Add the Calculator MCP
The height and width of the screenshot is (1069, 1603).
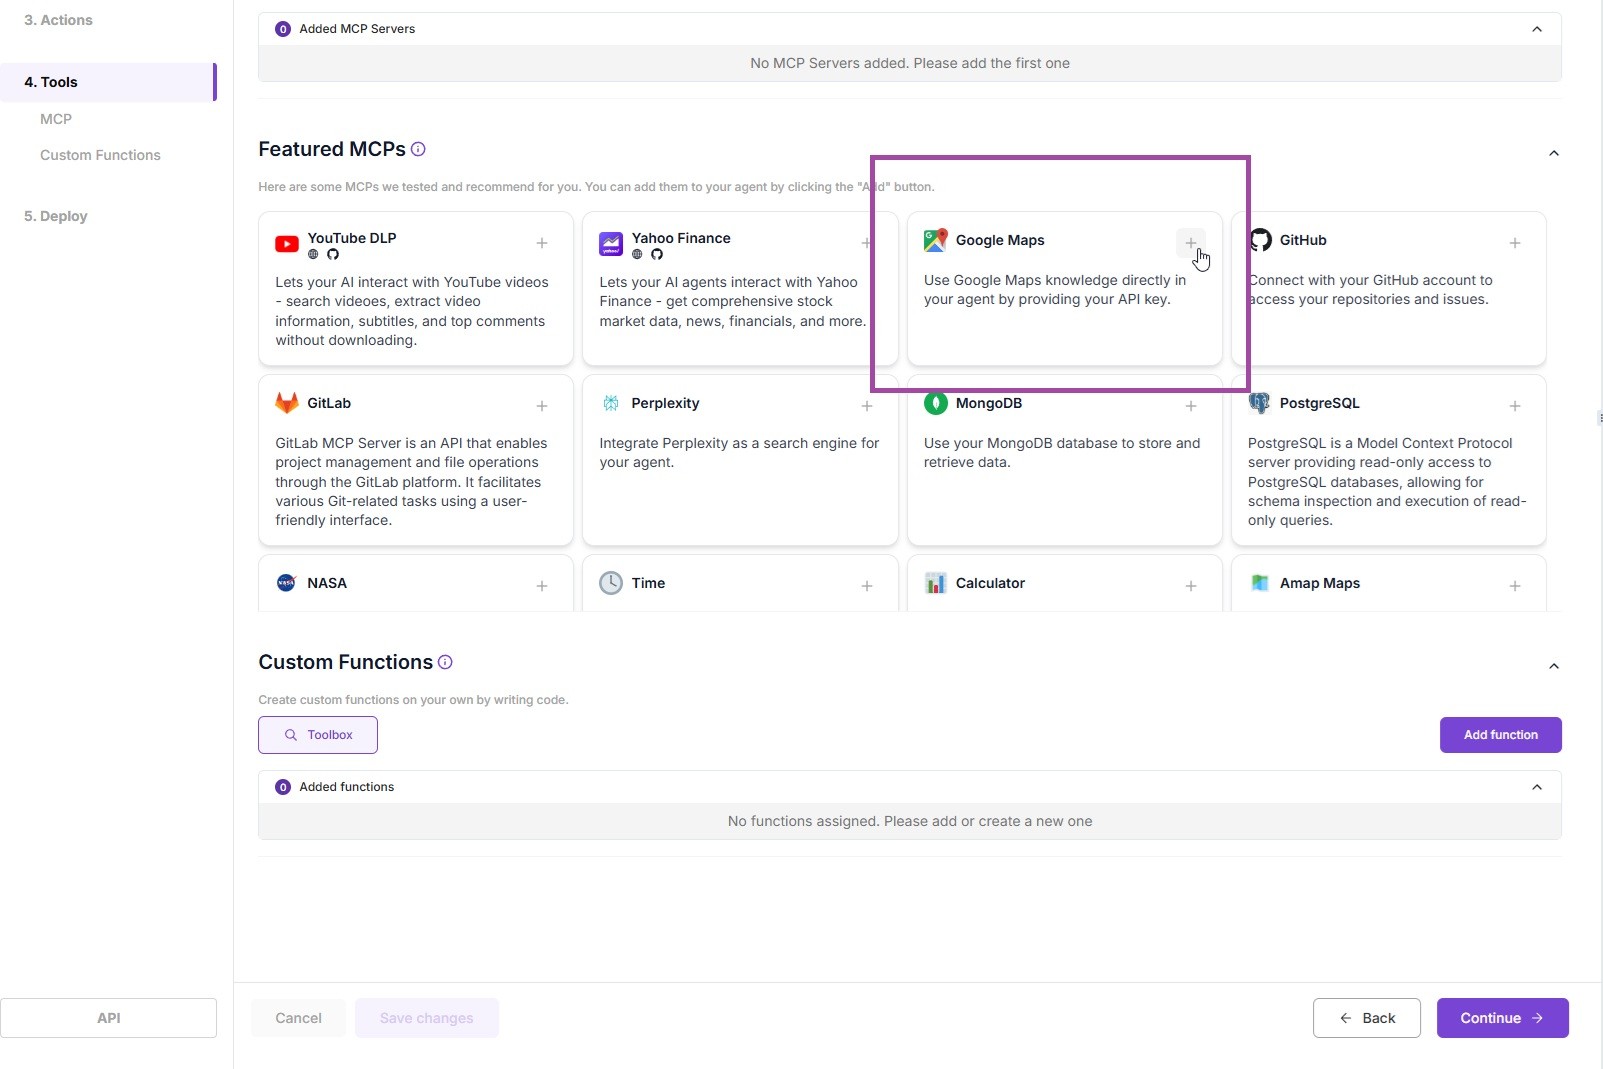coord(1191,586)
